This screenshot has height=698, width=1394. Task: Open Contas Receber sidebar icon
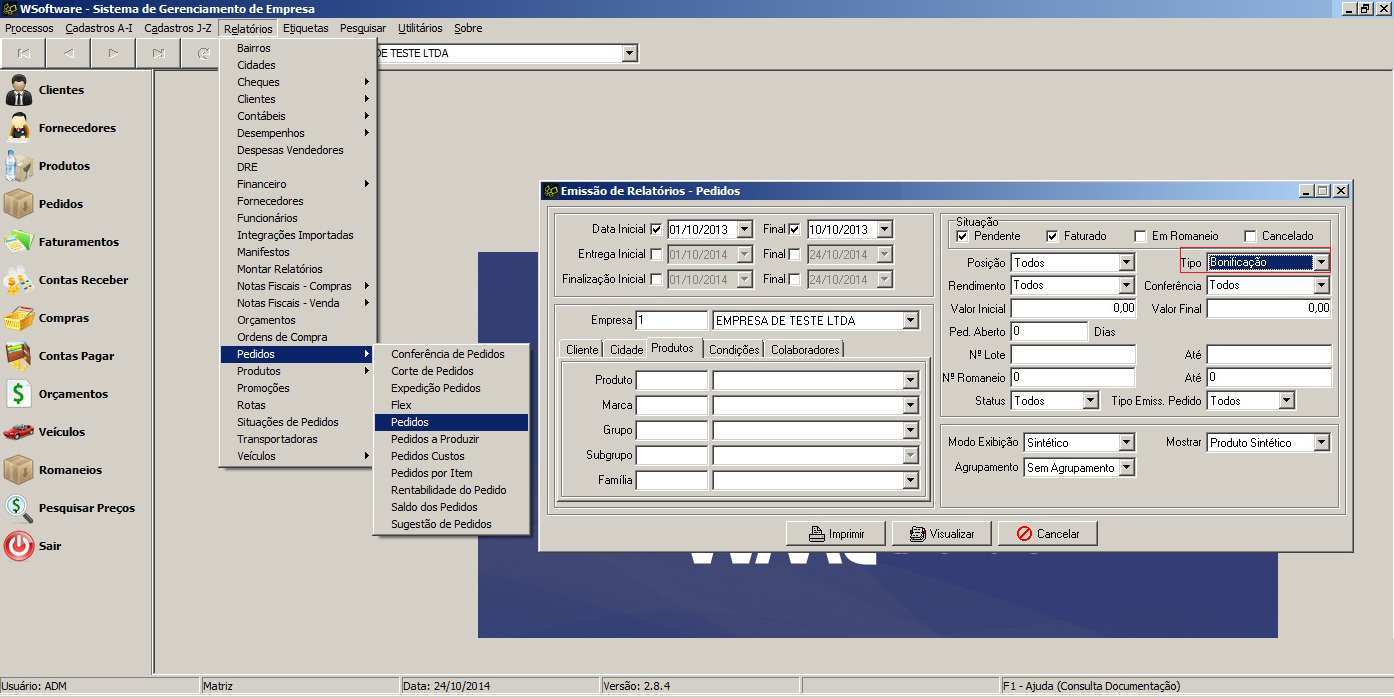[x=19, y=280]
